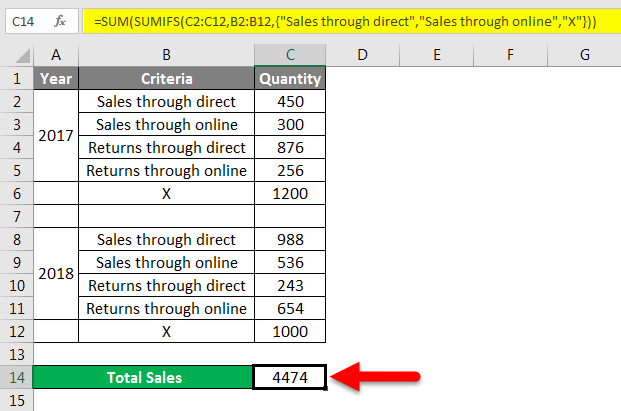
Task: Select the 2018 merged year cell
Action: pyautogui.click(x=55, y=274)
